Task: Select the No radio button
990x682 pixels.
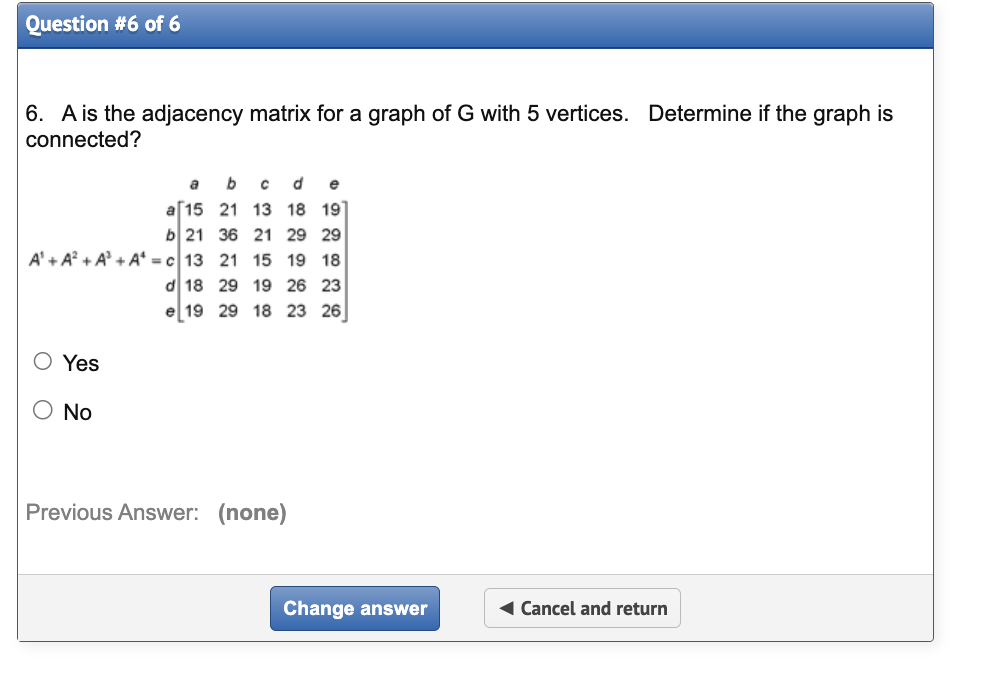Action: [x=43, y=409]
